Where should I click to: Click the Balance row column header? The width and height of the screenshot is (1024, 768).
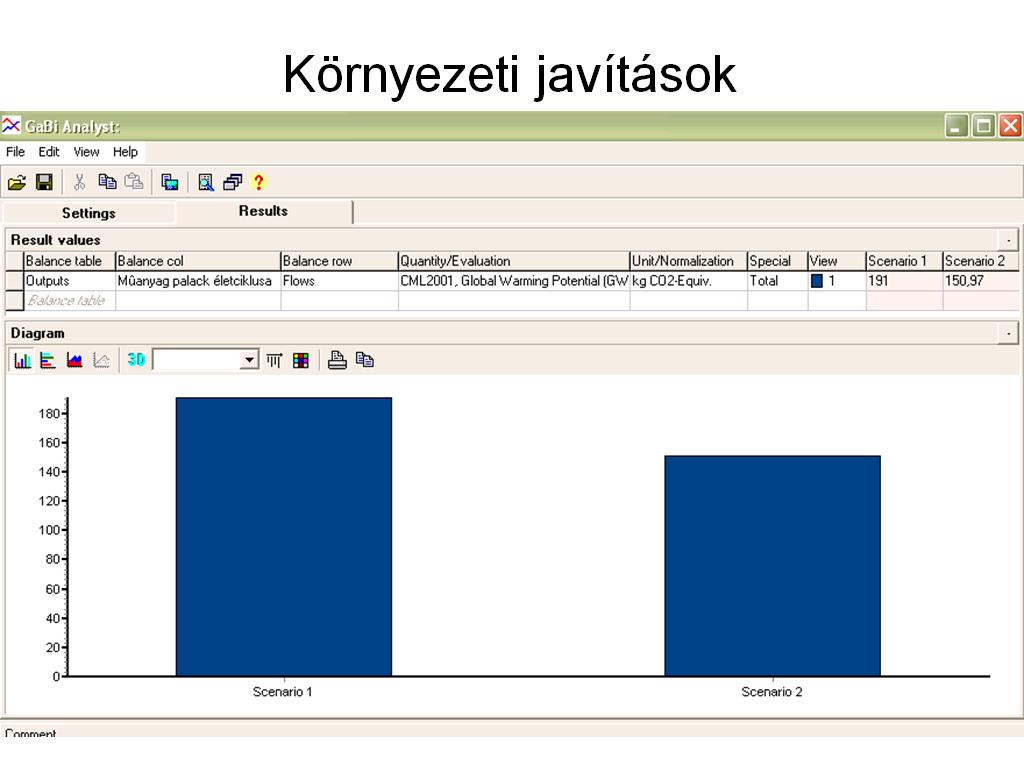[340, 261]
